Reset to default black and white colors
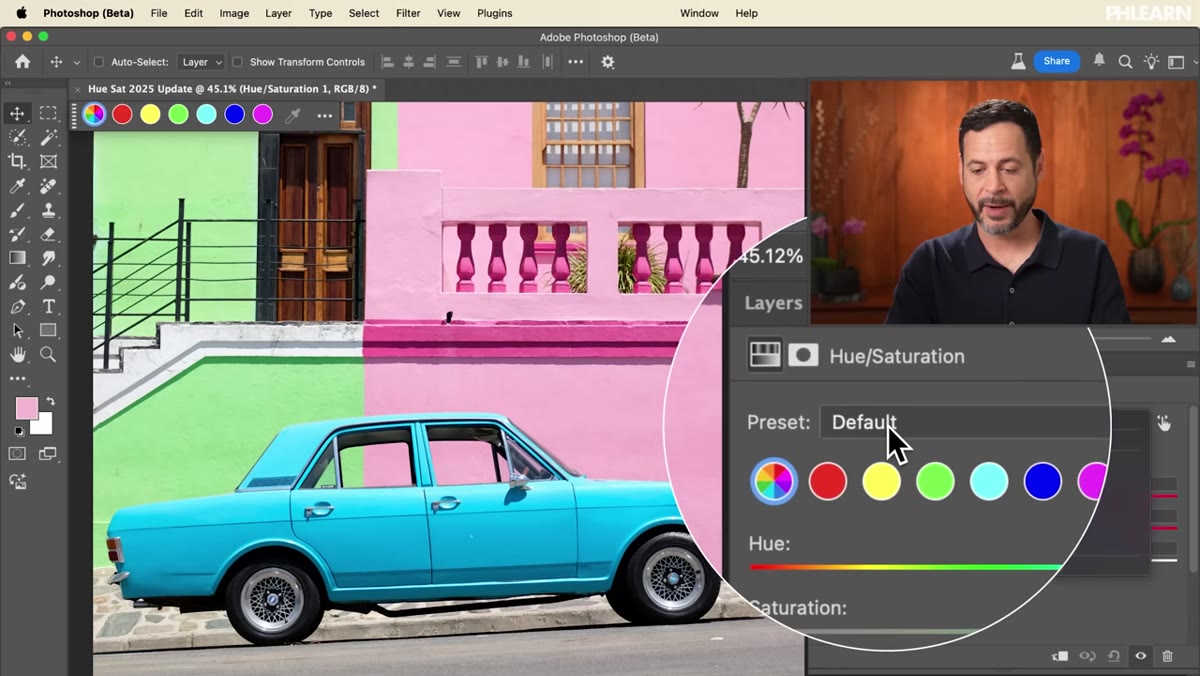1200x676 pixels. pyautogui.click(x=19, y=431)
